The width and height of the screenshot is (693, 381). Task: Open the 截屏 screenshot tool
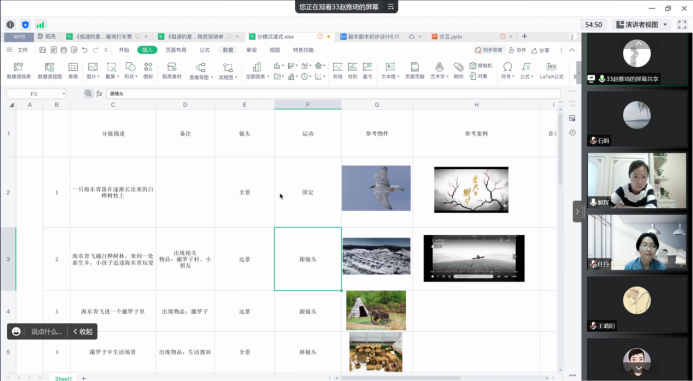tap(112, 71)
